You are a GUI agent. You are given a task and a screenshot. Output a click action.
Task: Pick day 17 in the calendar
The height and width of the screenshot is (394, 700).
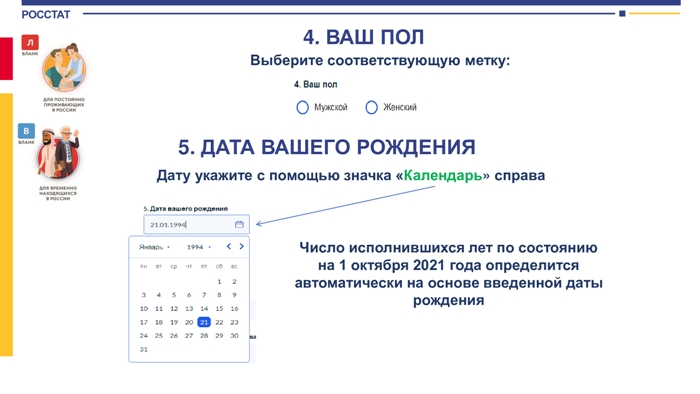click(143, 322)
